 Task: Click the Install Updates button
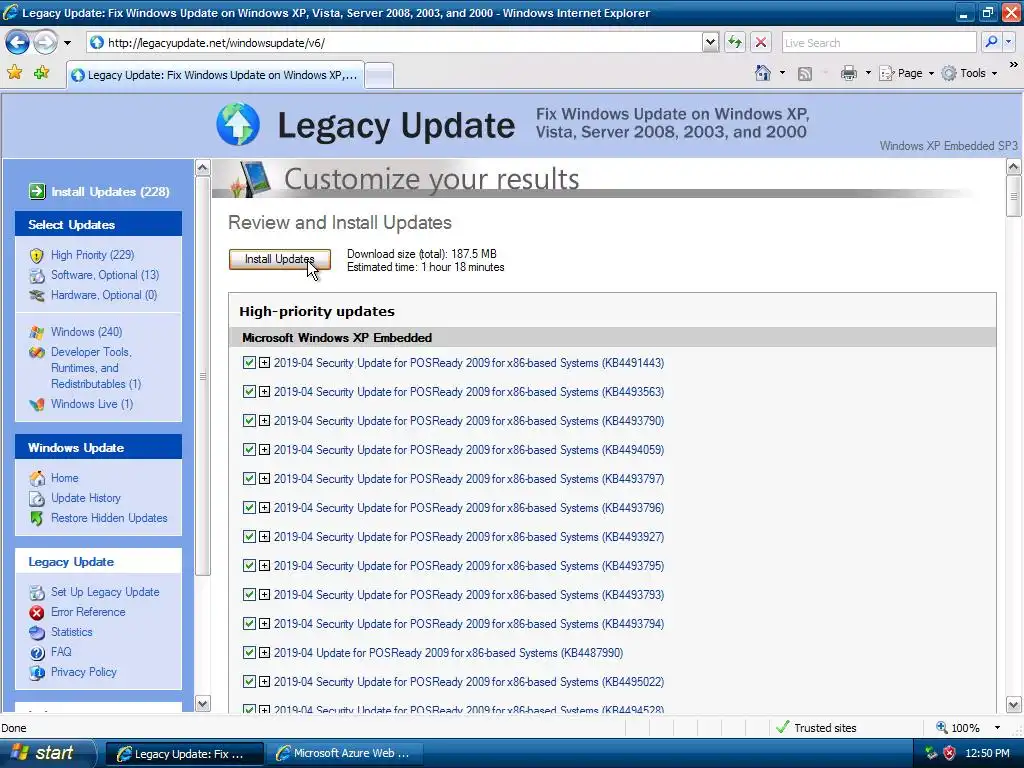point(280,259)
